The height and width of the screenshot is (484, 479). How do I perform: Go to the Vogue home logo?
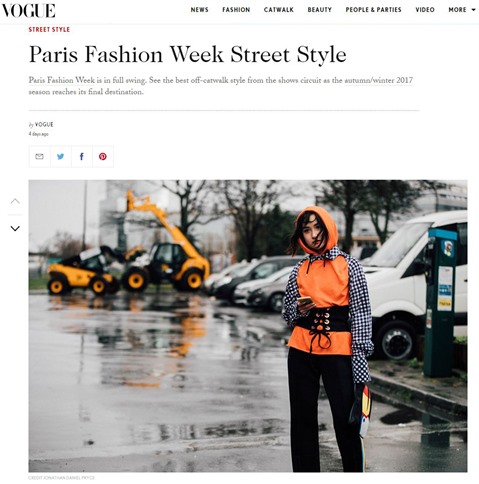click(28, 11)
